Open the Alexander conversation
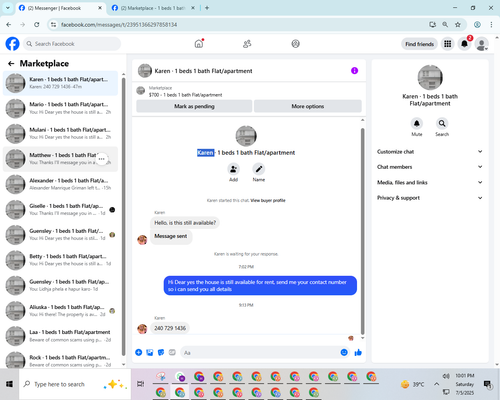 60,184
